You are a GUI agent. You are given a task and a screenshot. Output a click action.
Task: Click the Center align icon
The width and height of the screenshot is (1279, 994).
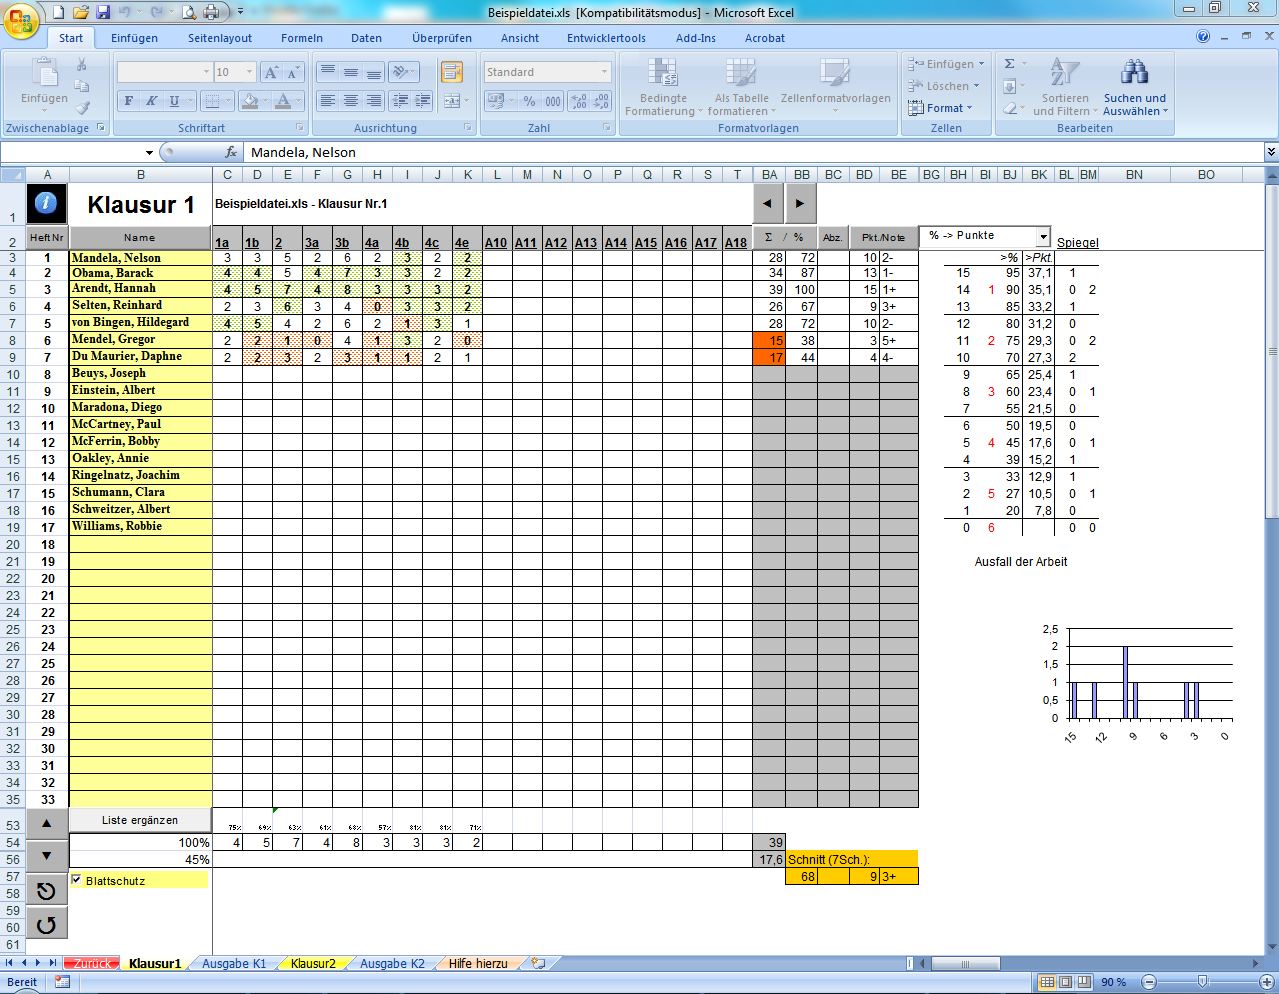pyautogui.click(x=350, y=101)
